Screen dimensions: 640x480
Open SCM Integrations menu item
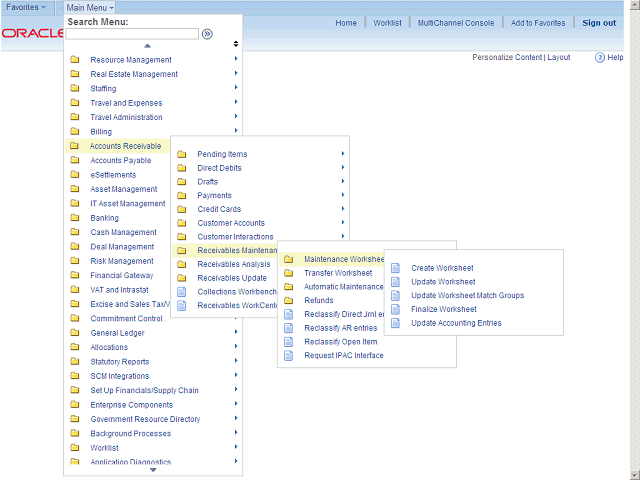(120, 376)
